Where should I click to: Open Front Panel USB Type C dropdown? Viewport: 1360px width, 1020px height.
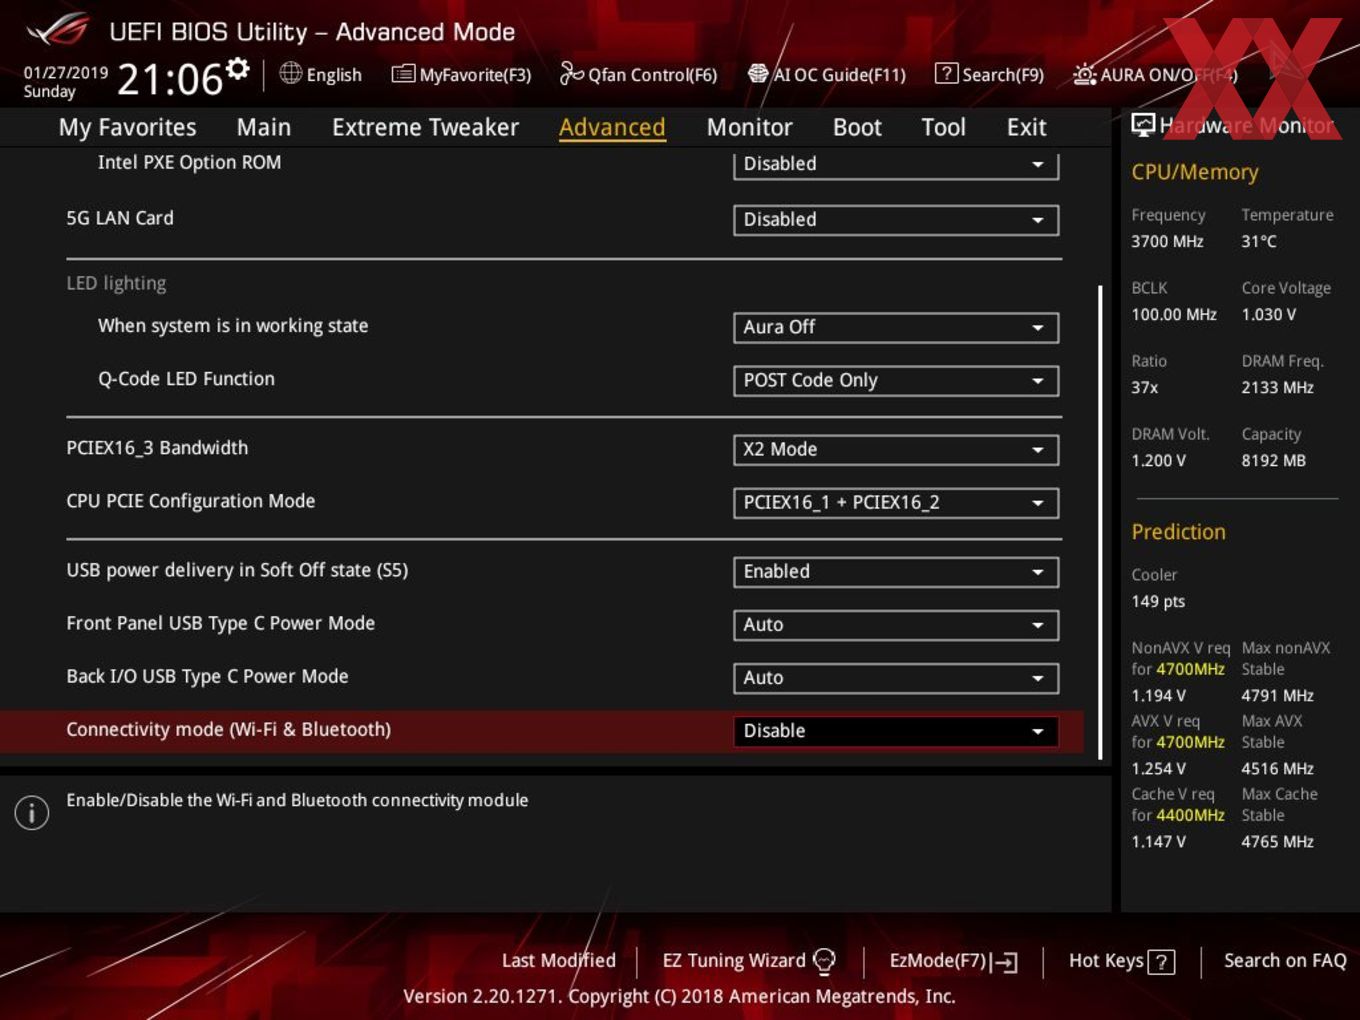[x=896, y=625]
